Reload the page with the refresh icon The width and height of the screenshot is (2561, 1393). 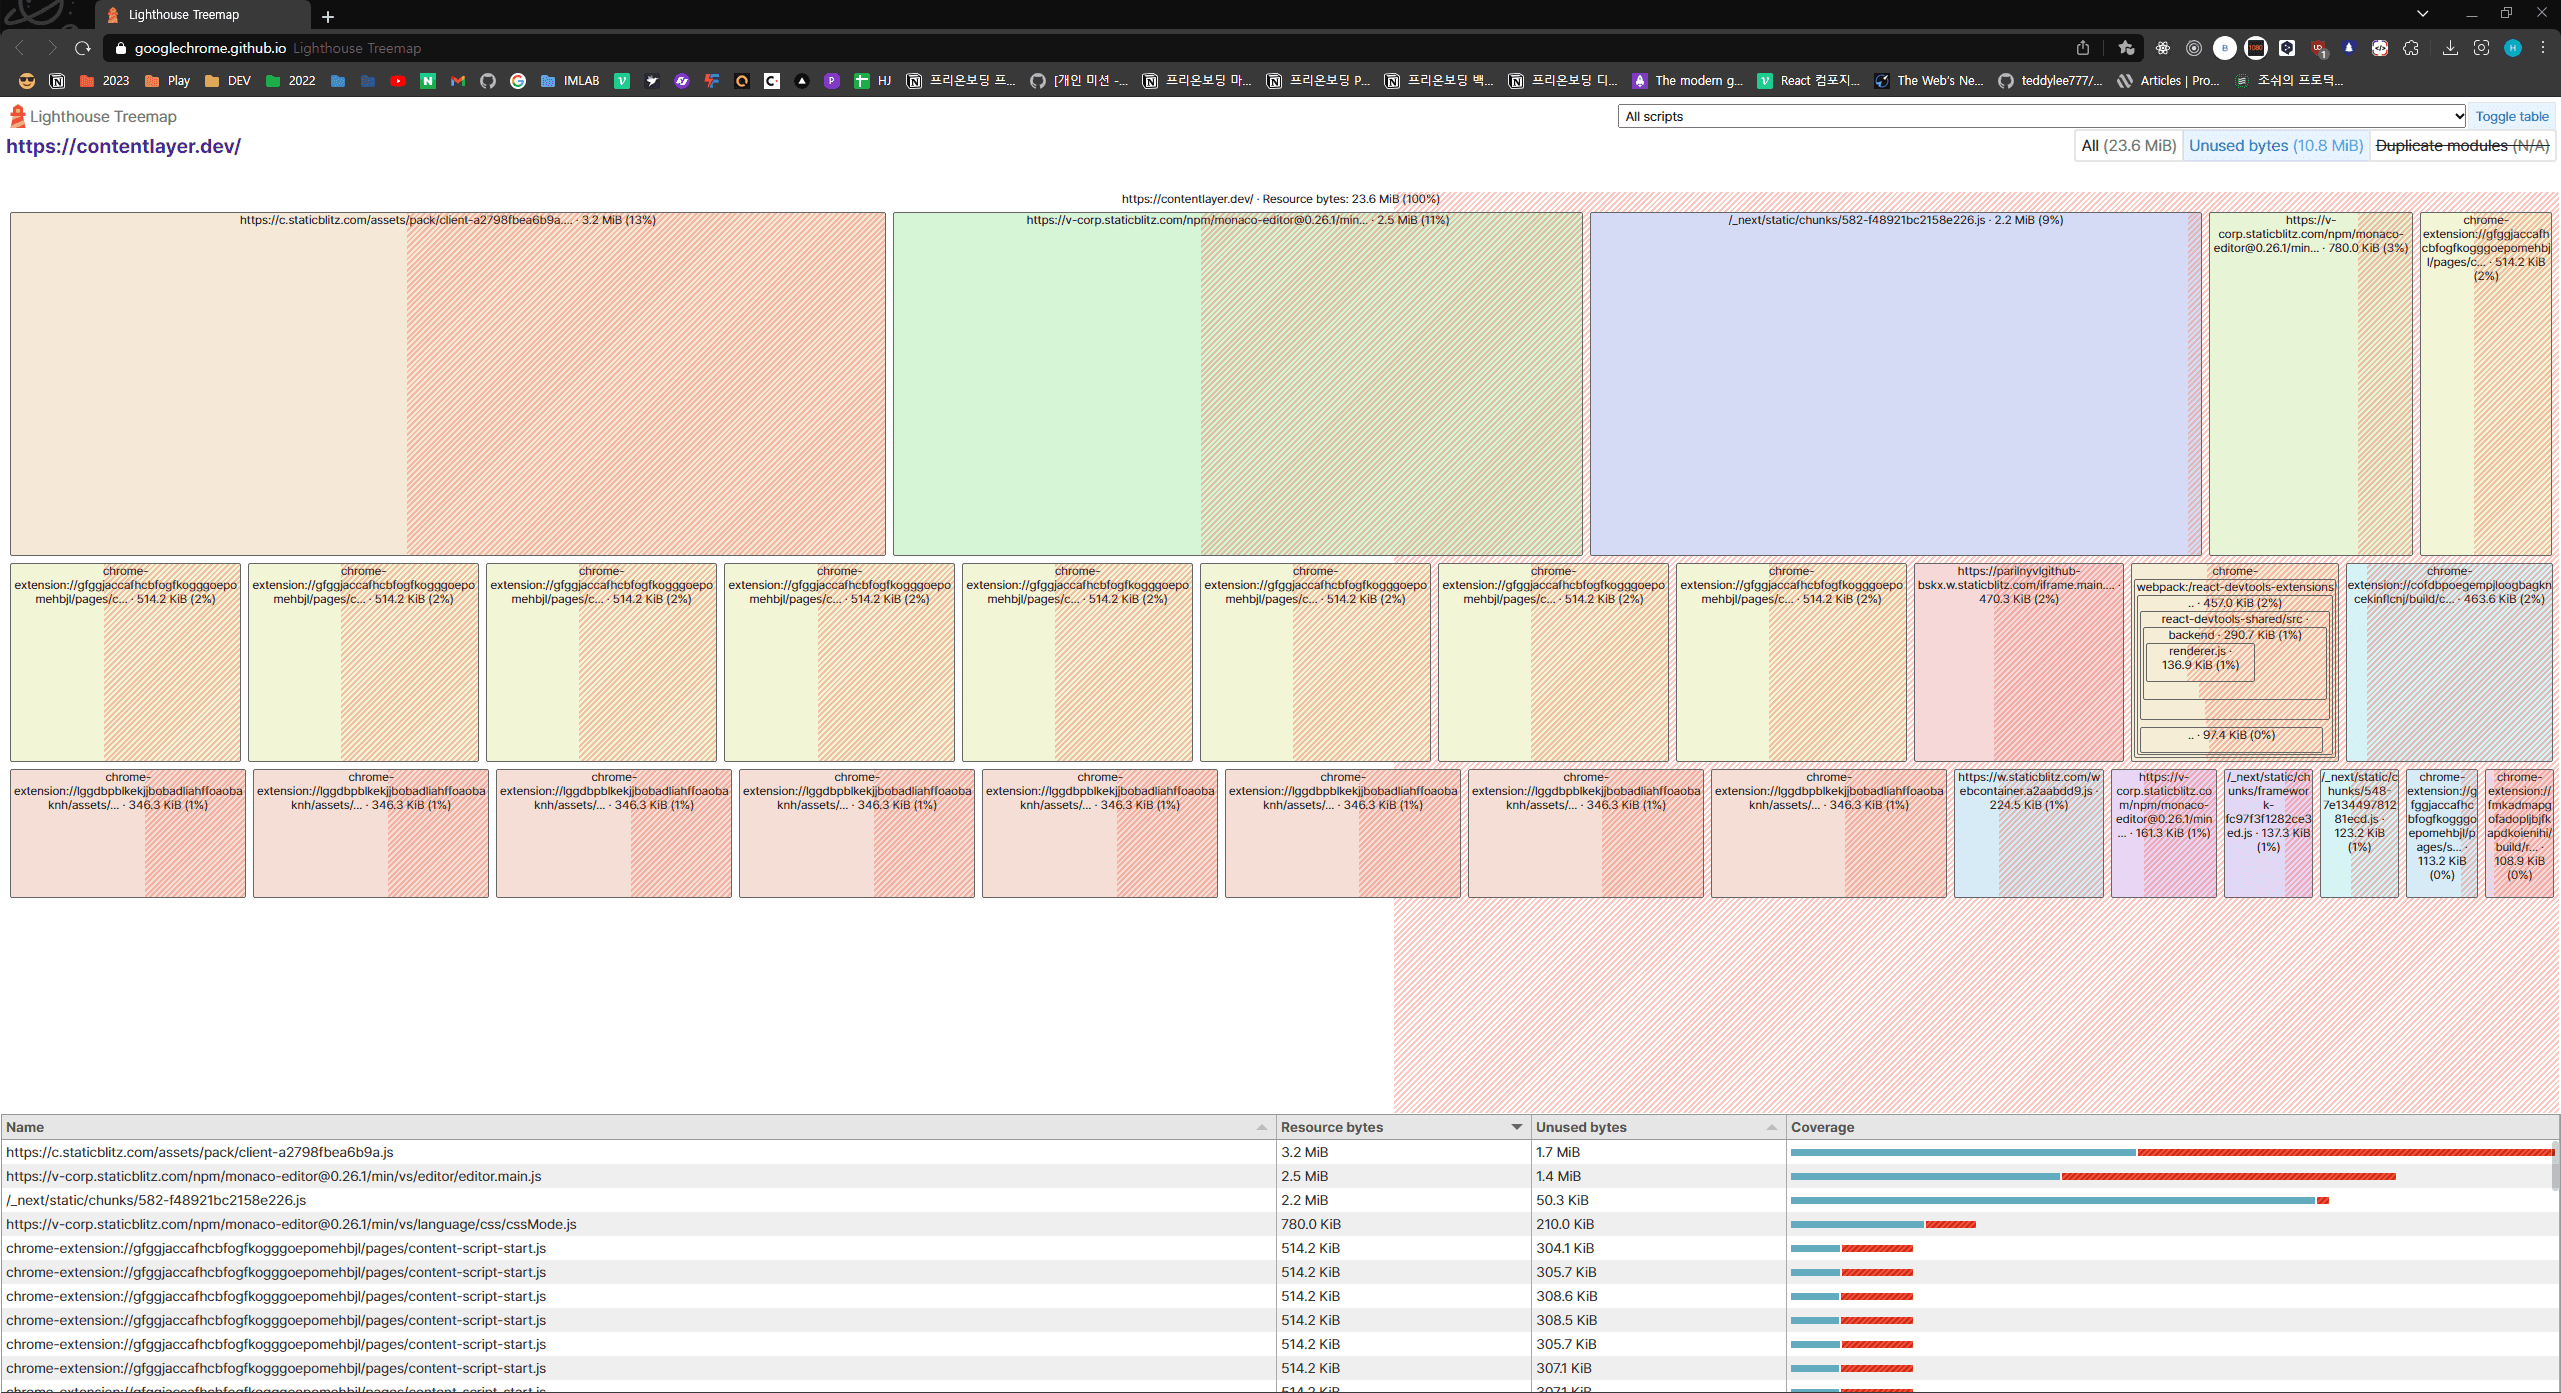[x=83, y=48]
